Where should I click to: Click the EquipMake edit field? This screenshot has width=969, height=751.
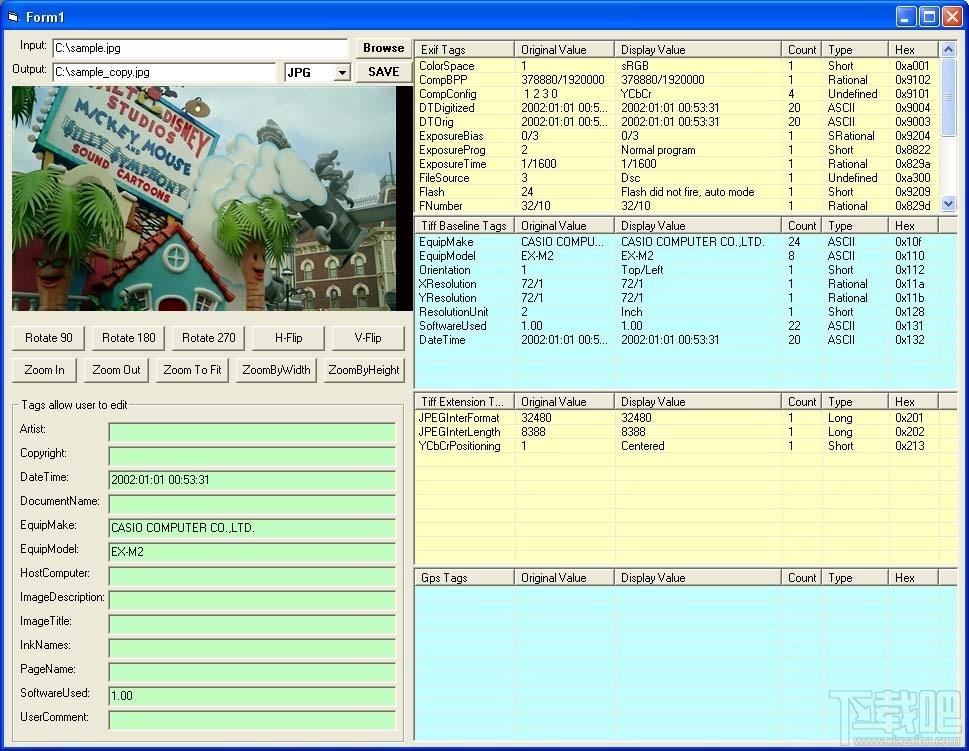click(252, 528)
